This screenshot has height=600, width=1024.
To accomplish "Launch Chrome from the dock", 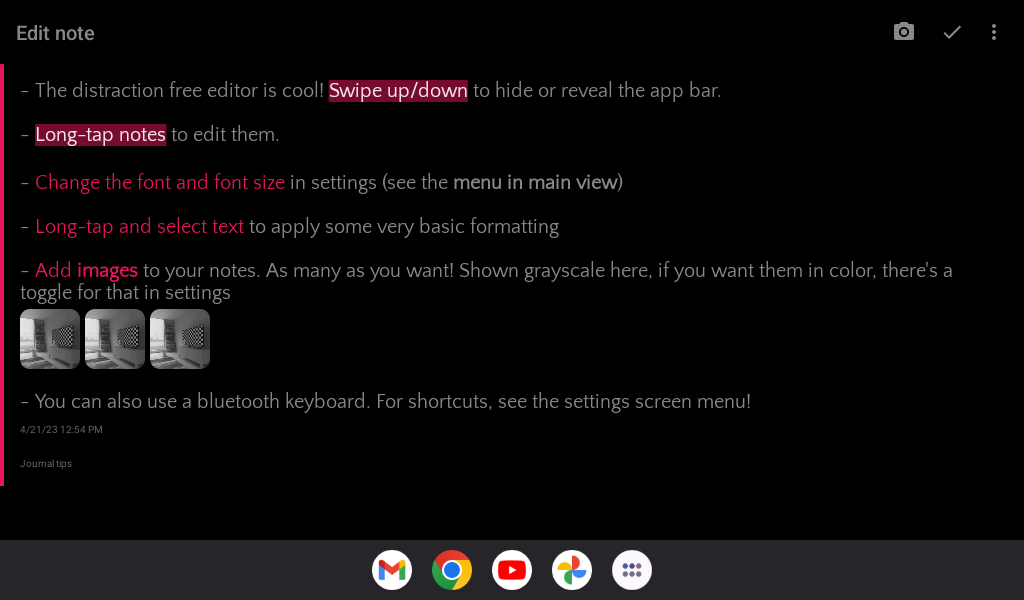I will [x=452, y=570].
